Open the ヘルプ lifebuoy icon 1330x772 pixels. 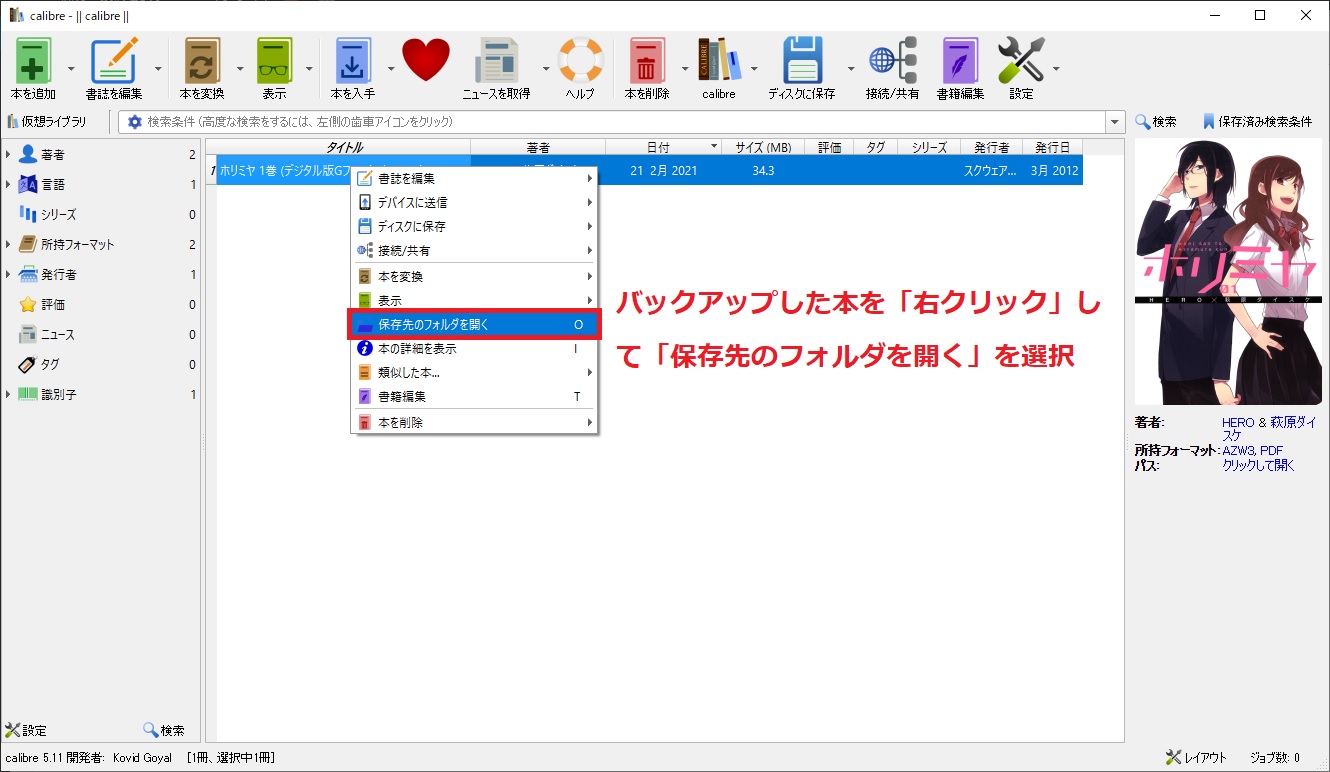(x=580, y=62)
